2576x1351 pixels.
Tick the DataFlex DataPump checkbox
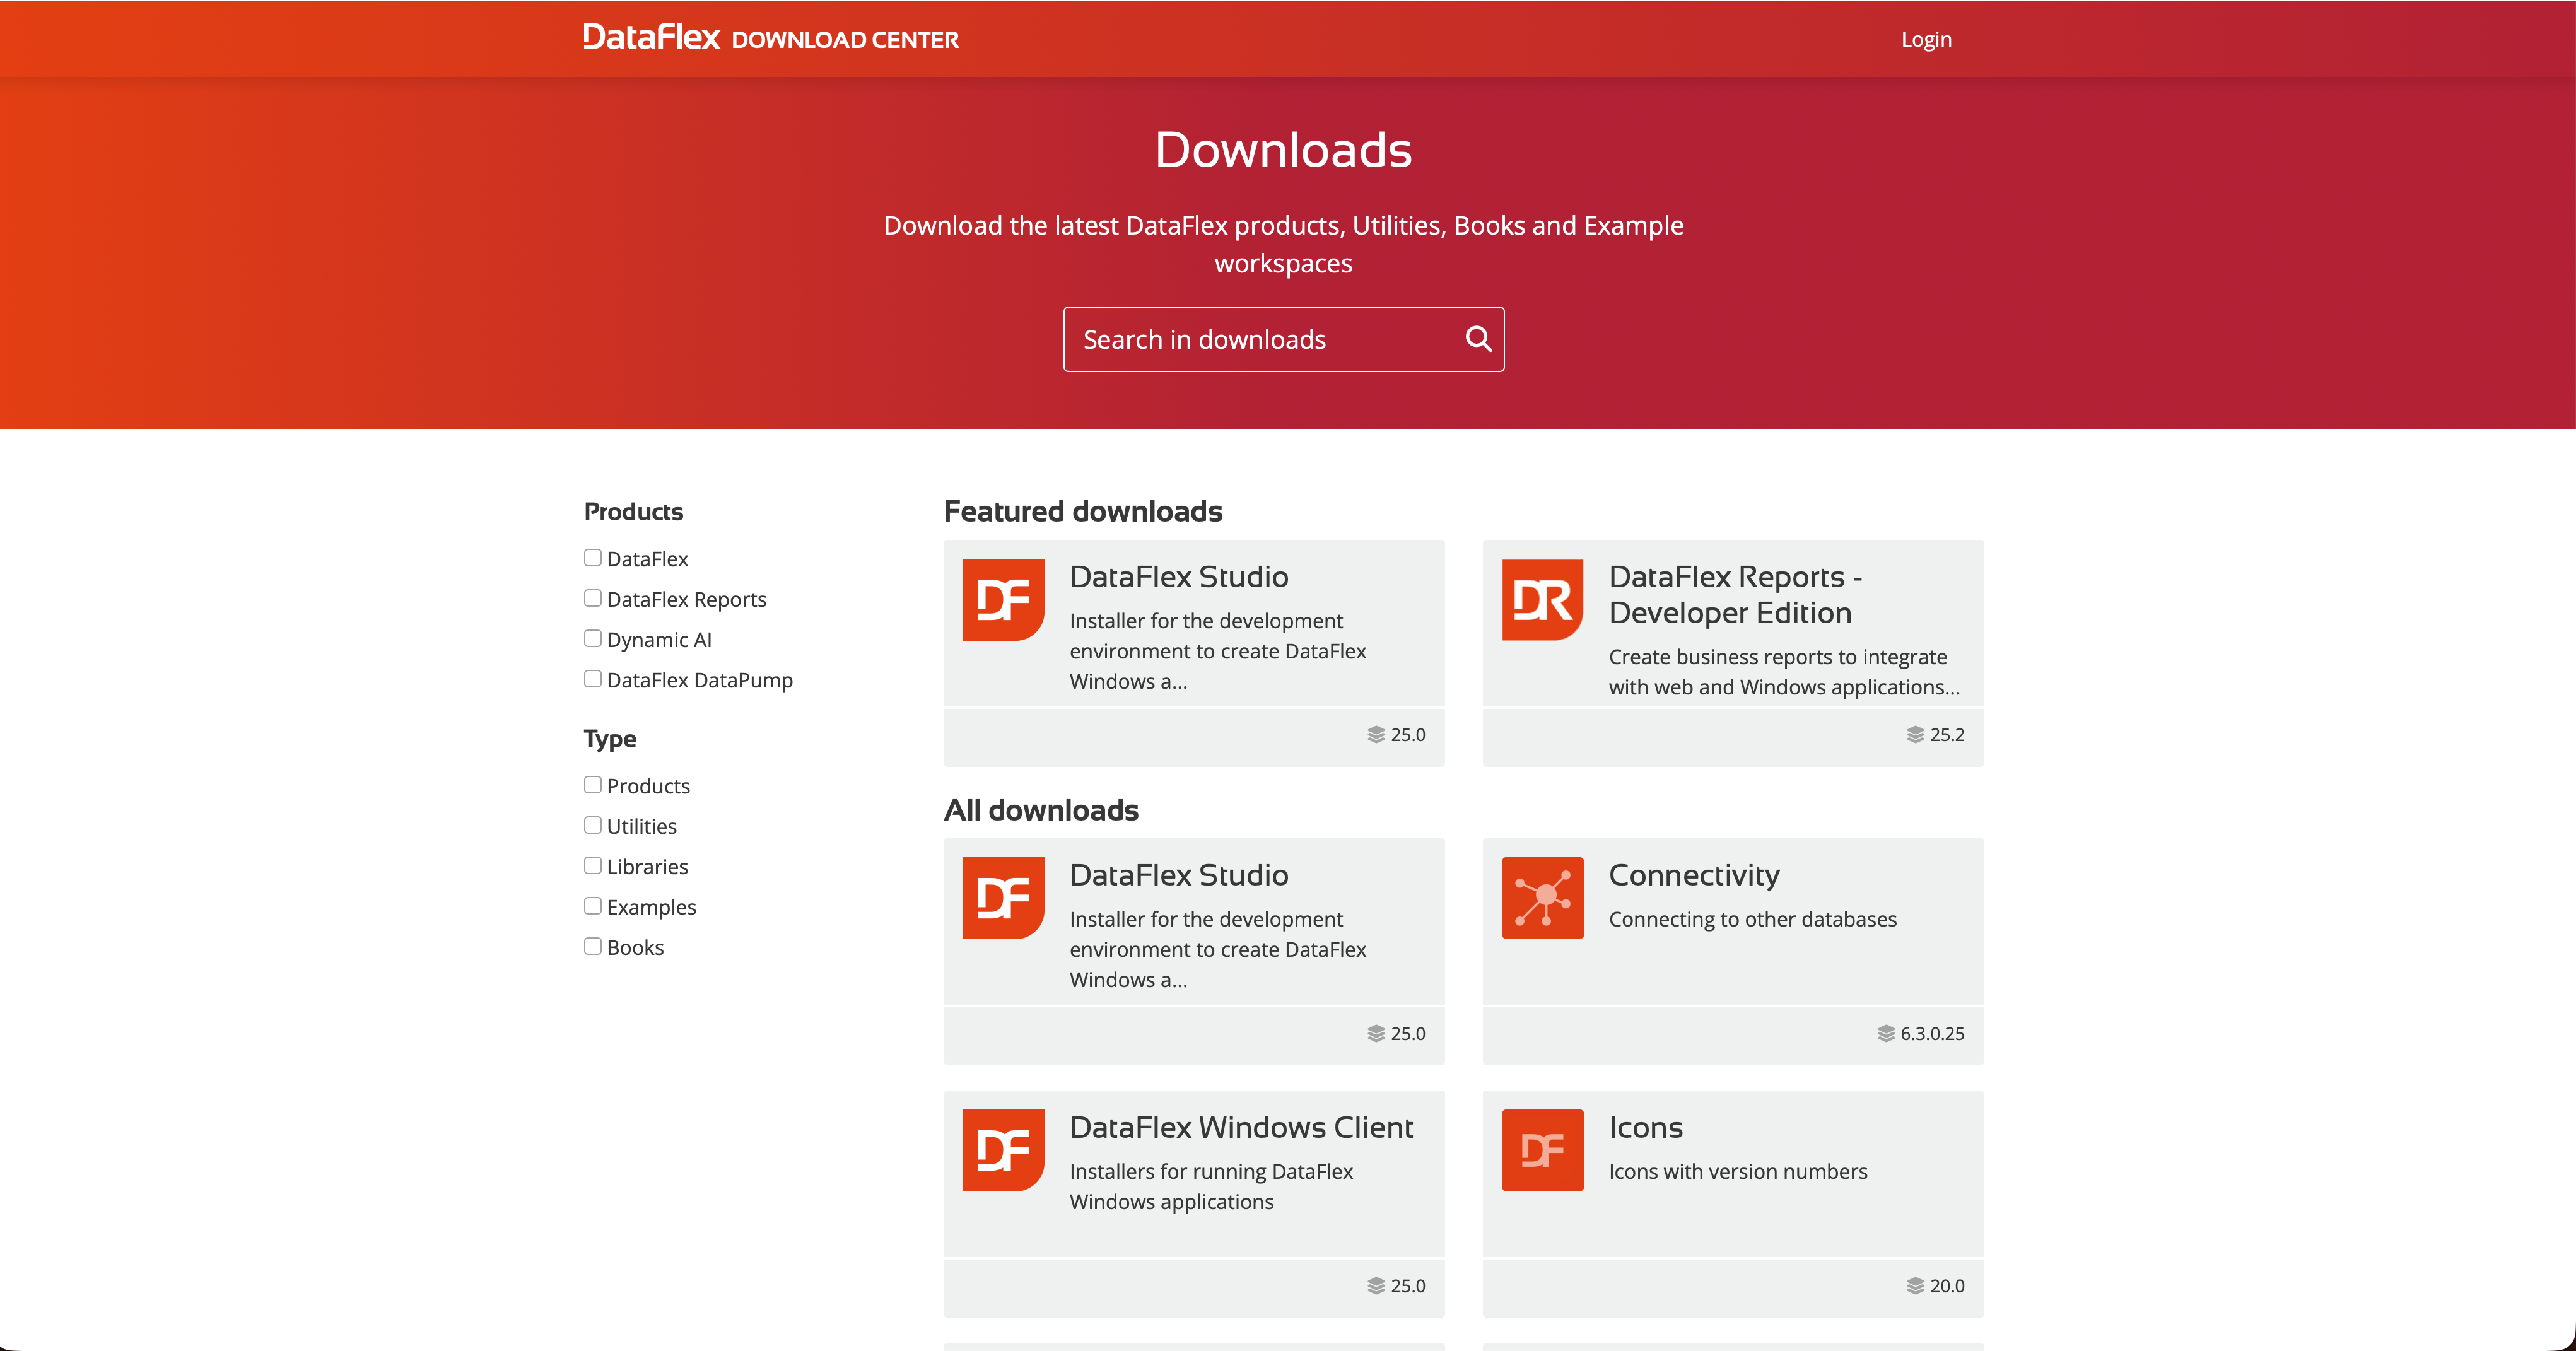593,679
